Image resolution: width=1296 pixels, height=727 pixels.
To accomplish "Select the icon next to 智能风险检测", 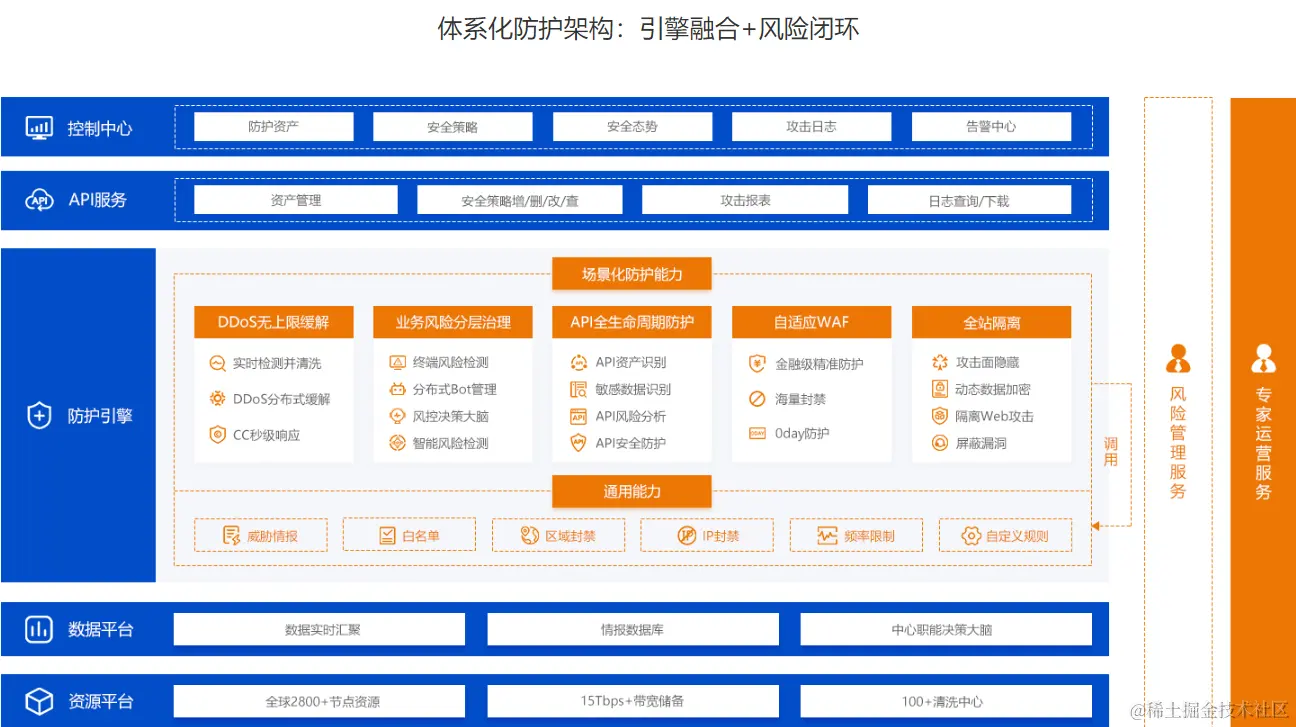I will [397, 443].
